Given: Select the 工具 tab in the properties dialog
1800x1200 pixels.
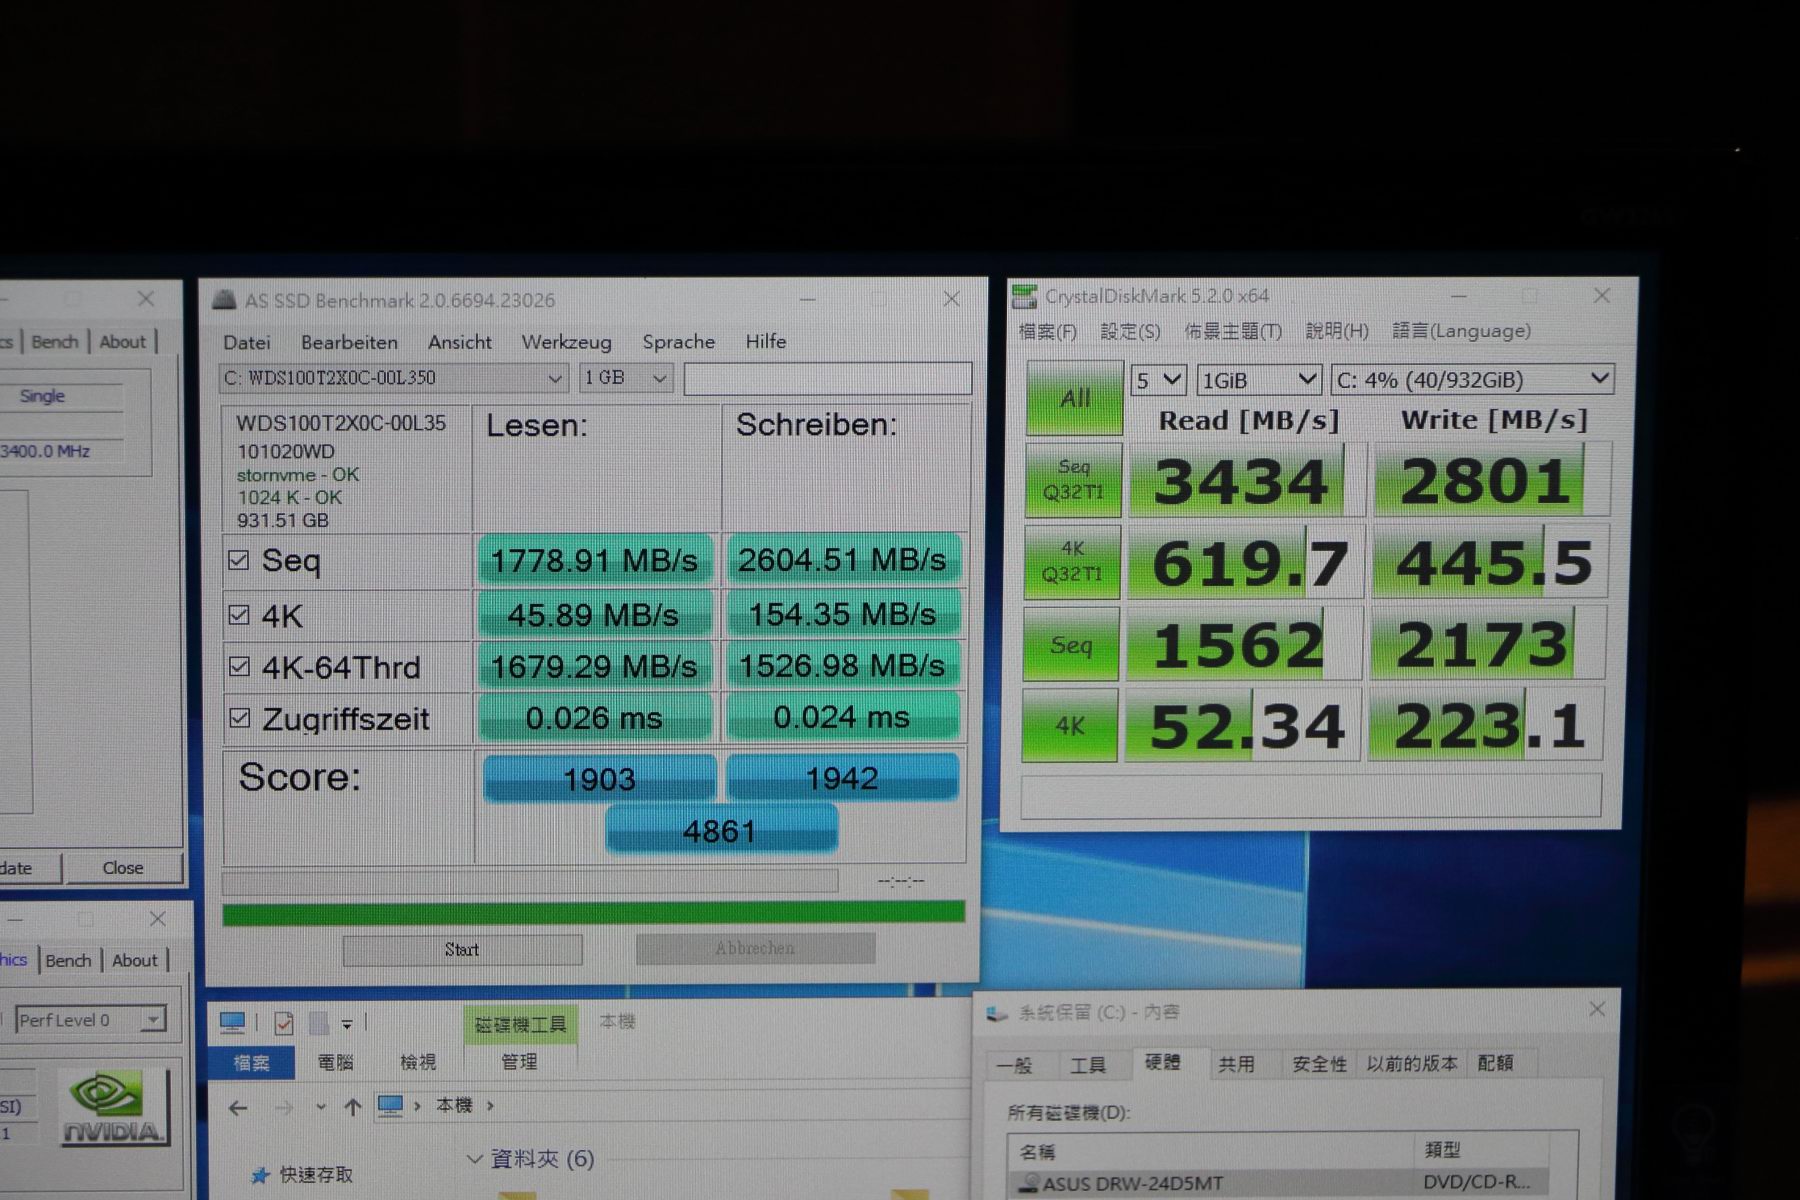Looking at the screenshot, I should [1088, 1065].
